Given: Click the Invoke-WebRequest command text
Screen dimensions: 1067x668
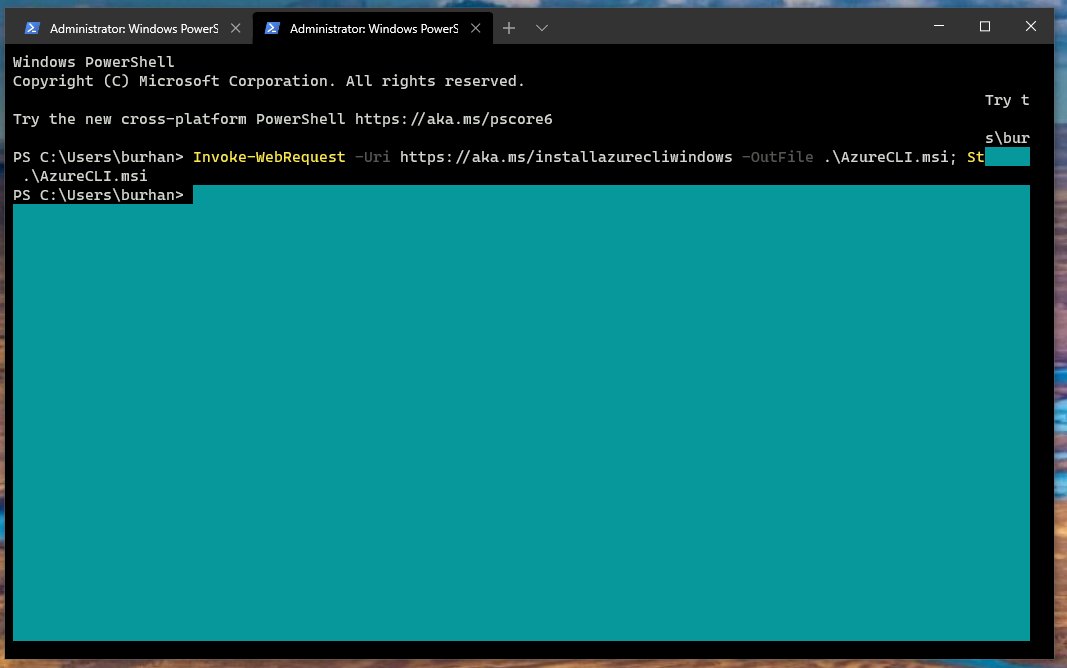Looking at the screenshot, I should click(269, 157).
